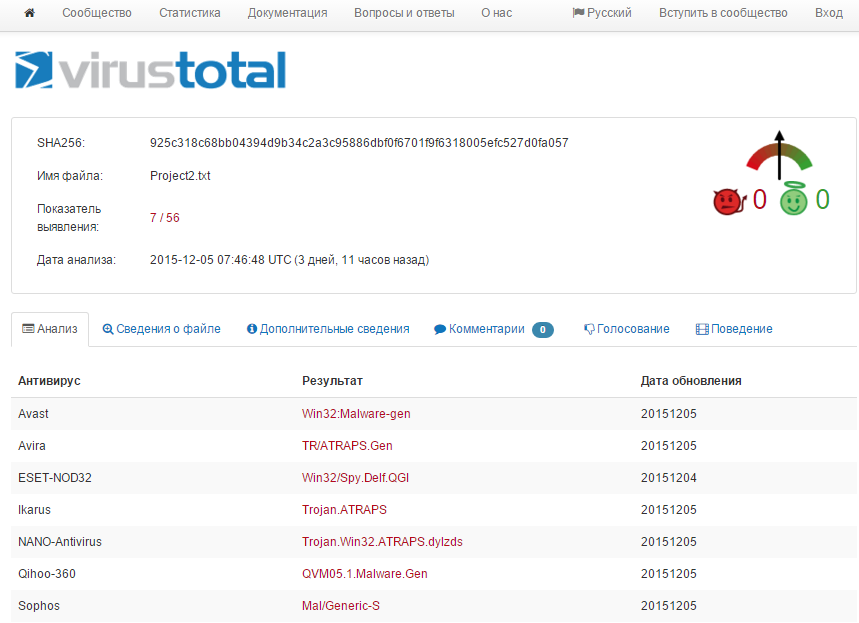Click the thumbs-down icon on Голосование tab
859x623 pixels.
(x=589, y=329)
